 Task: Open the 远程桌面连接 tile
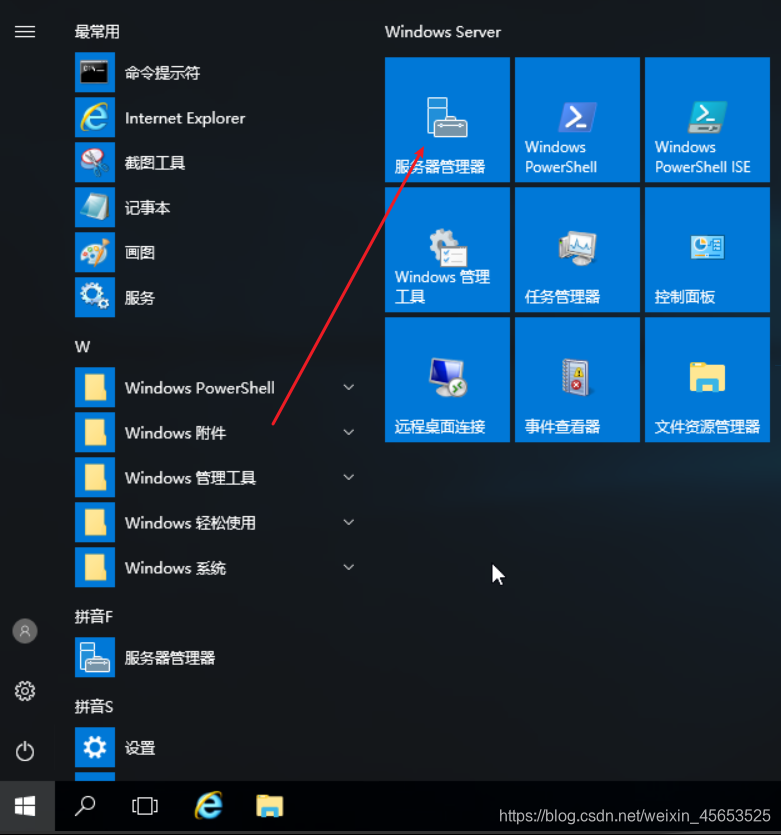[447, 380]
